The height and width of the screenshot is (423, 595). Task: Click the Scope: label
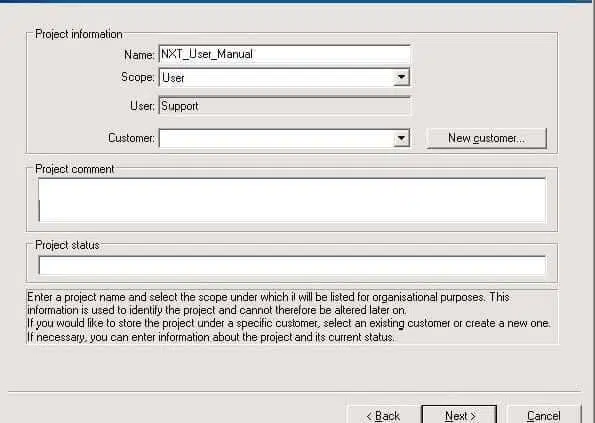click(x=137, y=77)
